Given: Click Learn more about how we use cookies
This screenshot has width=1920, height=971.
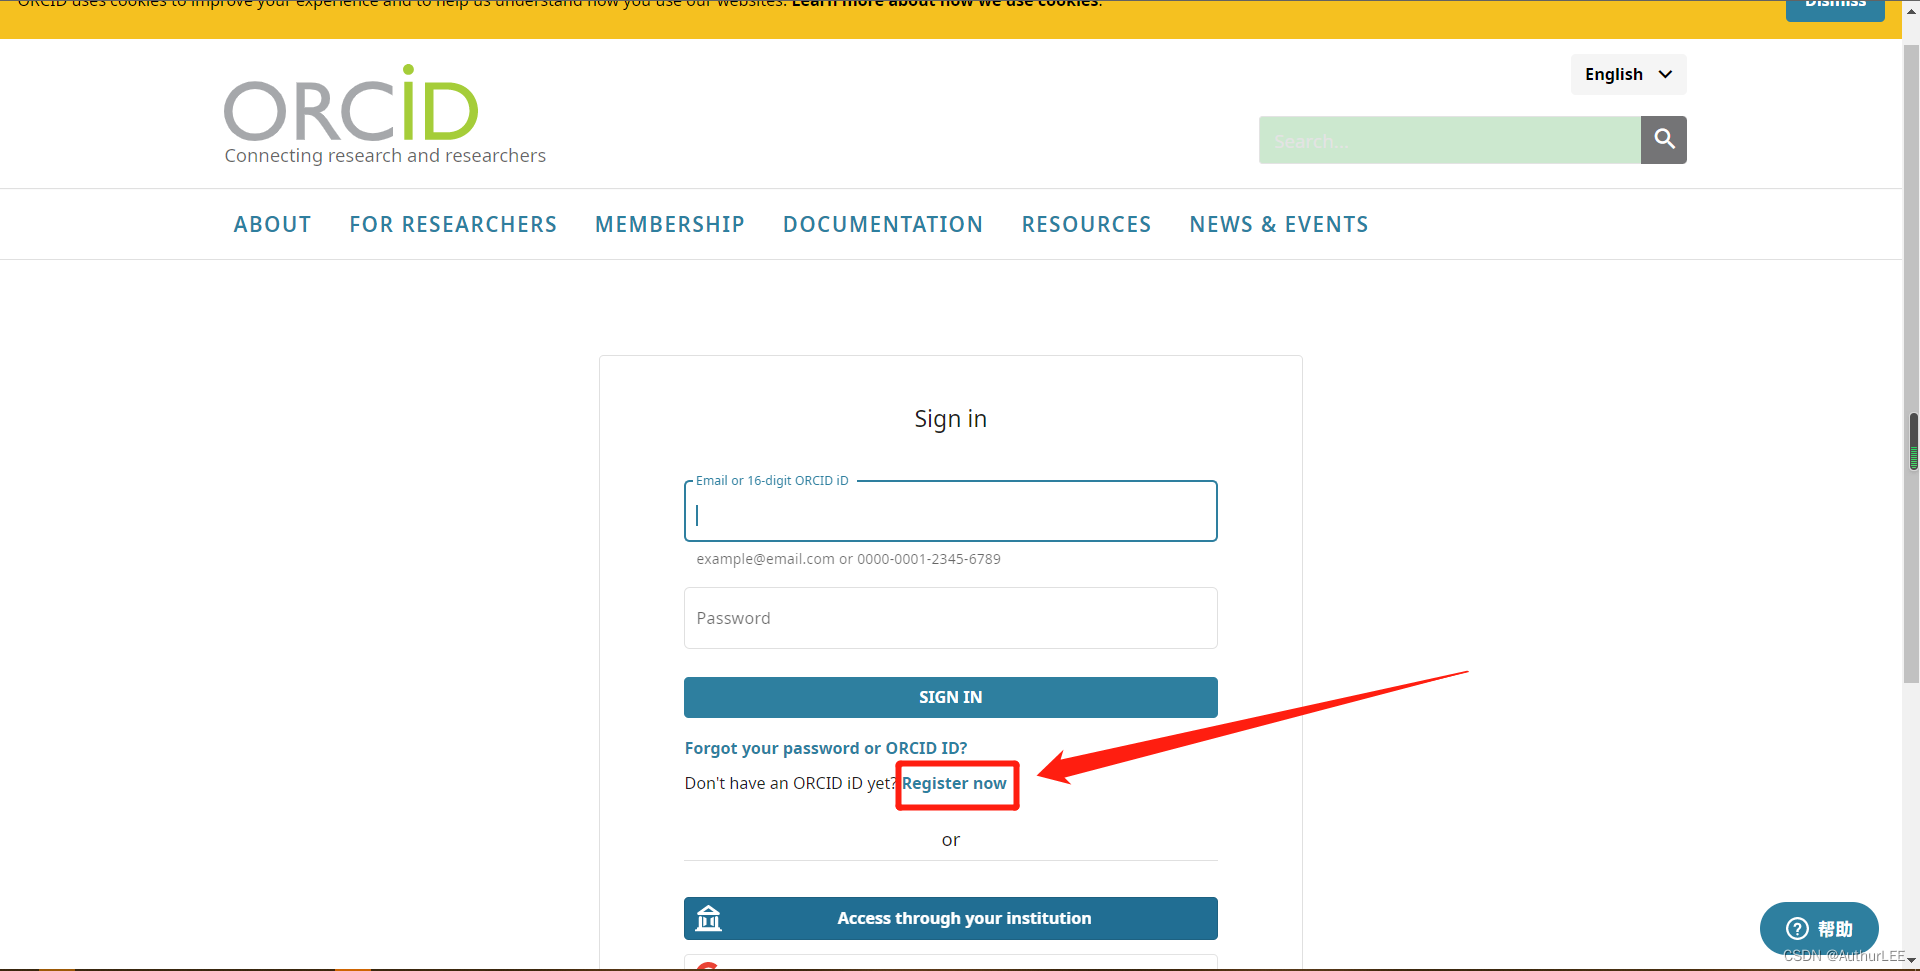Looking at the screenshot, I should [x=946, y=4].
